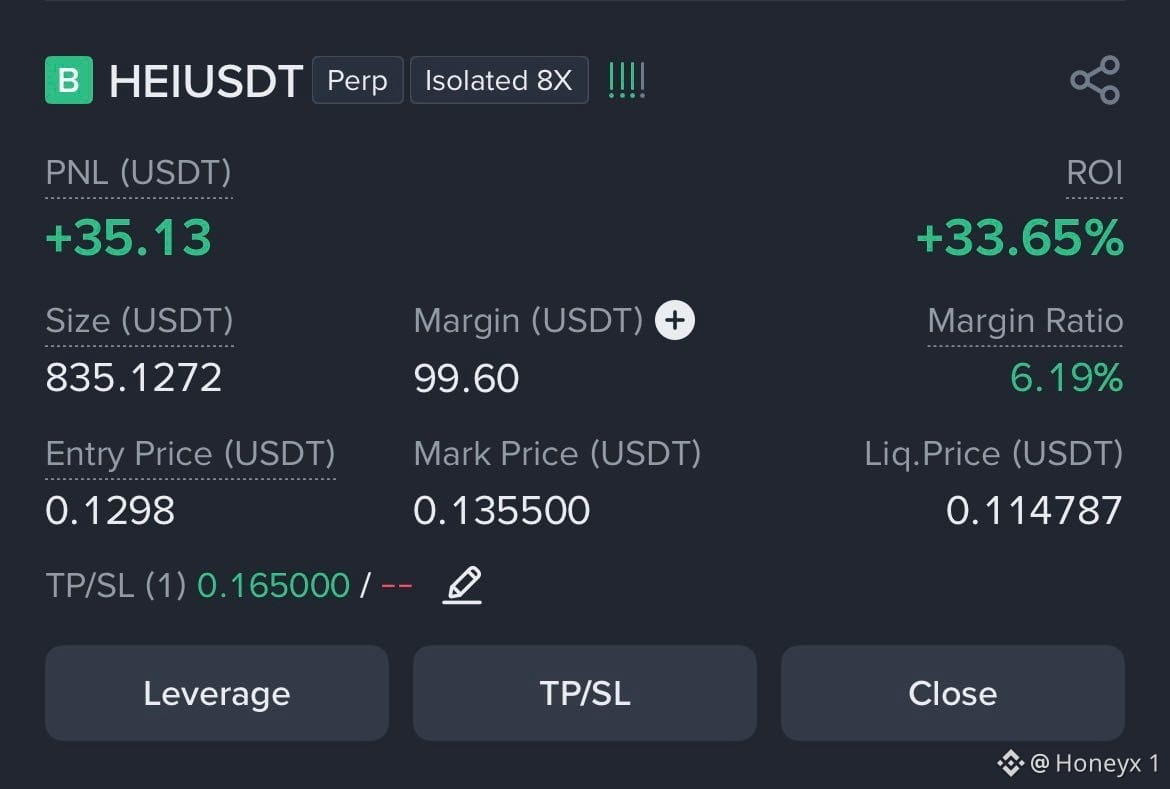Viewport: 1170px width, 789px height.
Task: Show the PNL (USDT) label explanation
Action: 139,173
